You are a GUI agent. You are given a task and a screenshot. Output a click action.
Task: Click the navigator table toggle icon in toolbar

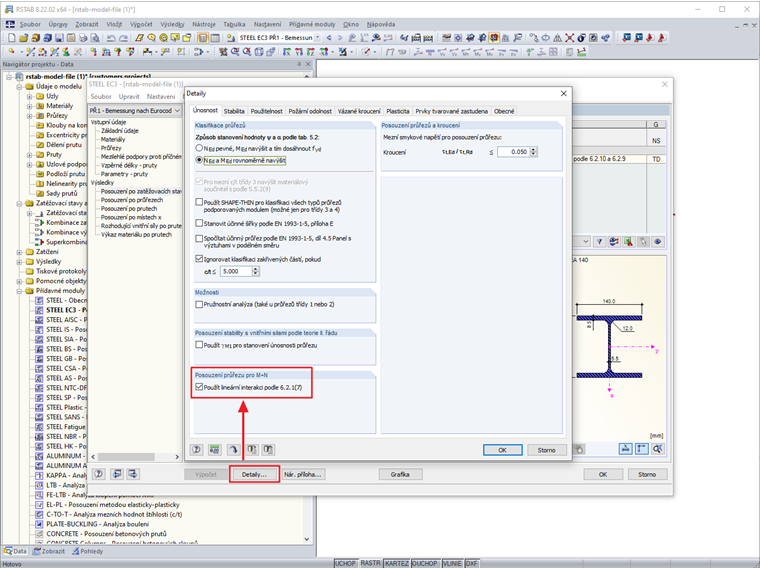pos(203,38)
